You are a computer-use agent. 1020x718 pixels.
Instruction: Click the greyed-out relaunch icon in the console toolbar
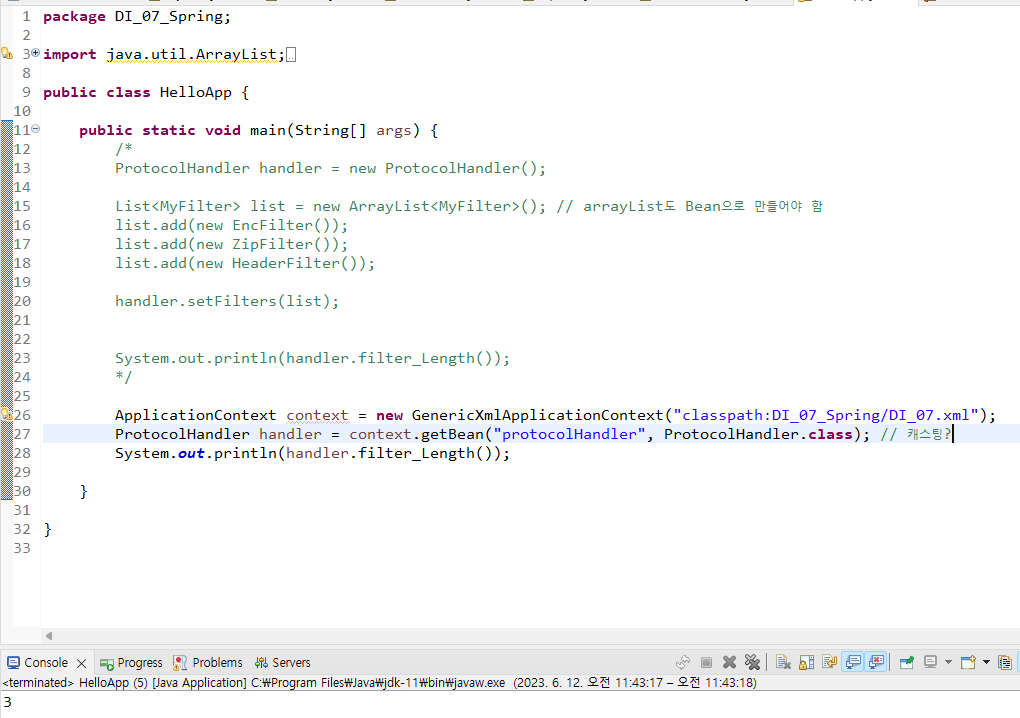[682, 662]
